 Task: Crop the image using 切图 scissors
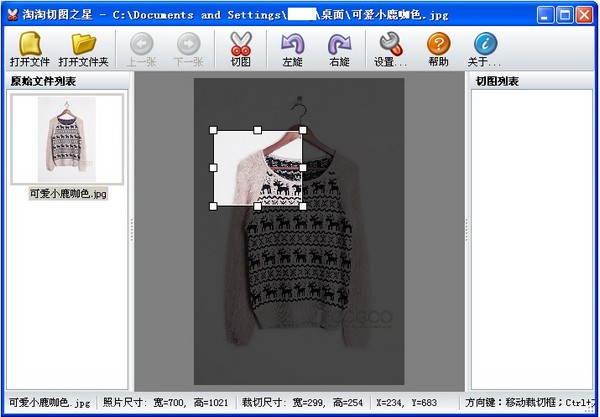coord(240,46)
